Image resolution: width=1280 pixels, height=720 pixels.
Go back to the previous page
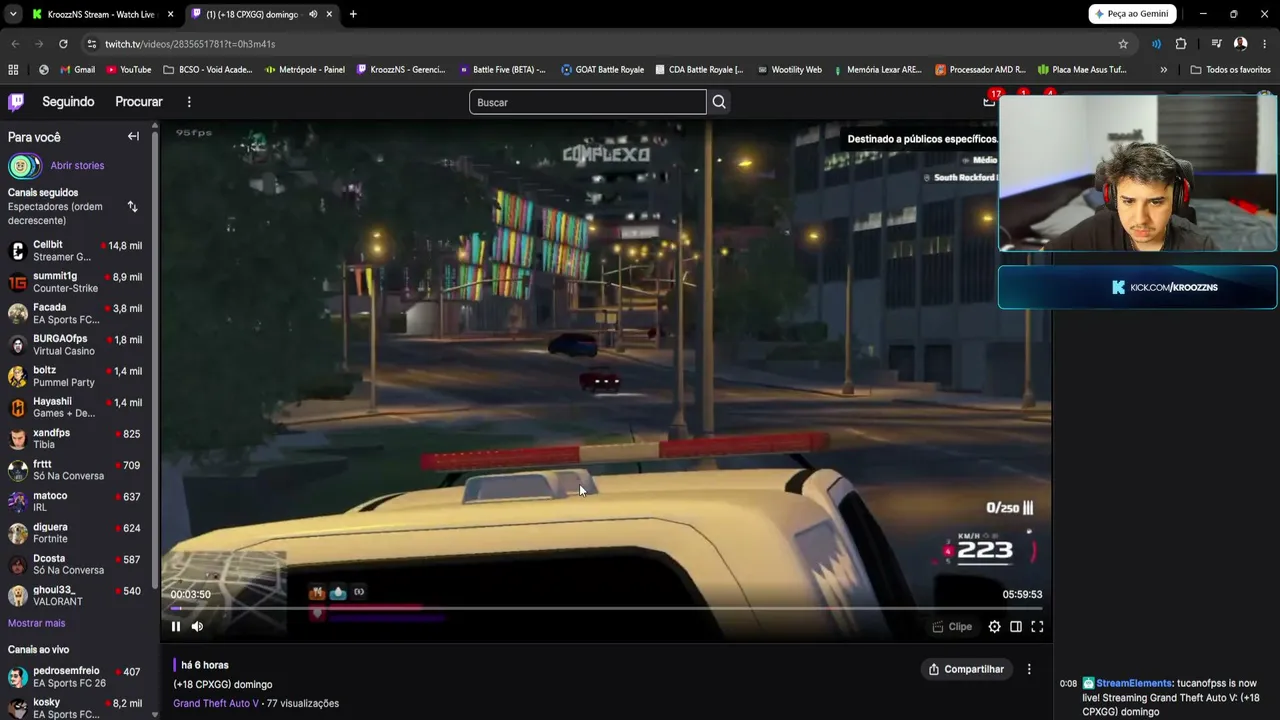(15, 44)
